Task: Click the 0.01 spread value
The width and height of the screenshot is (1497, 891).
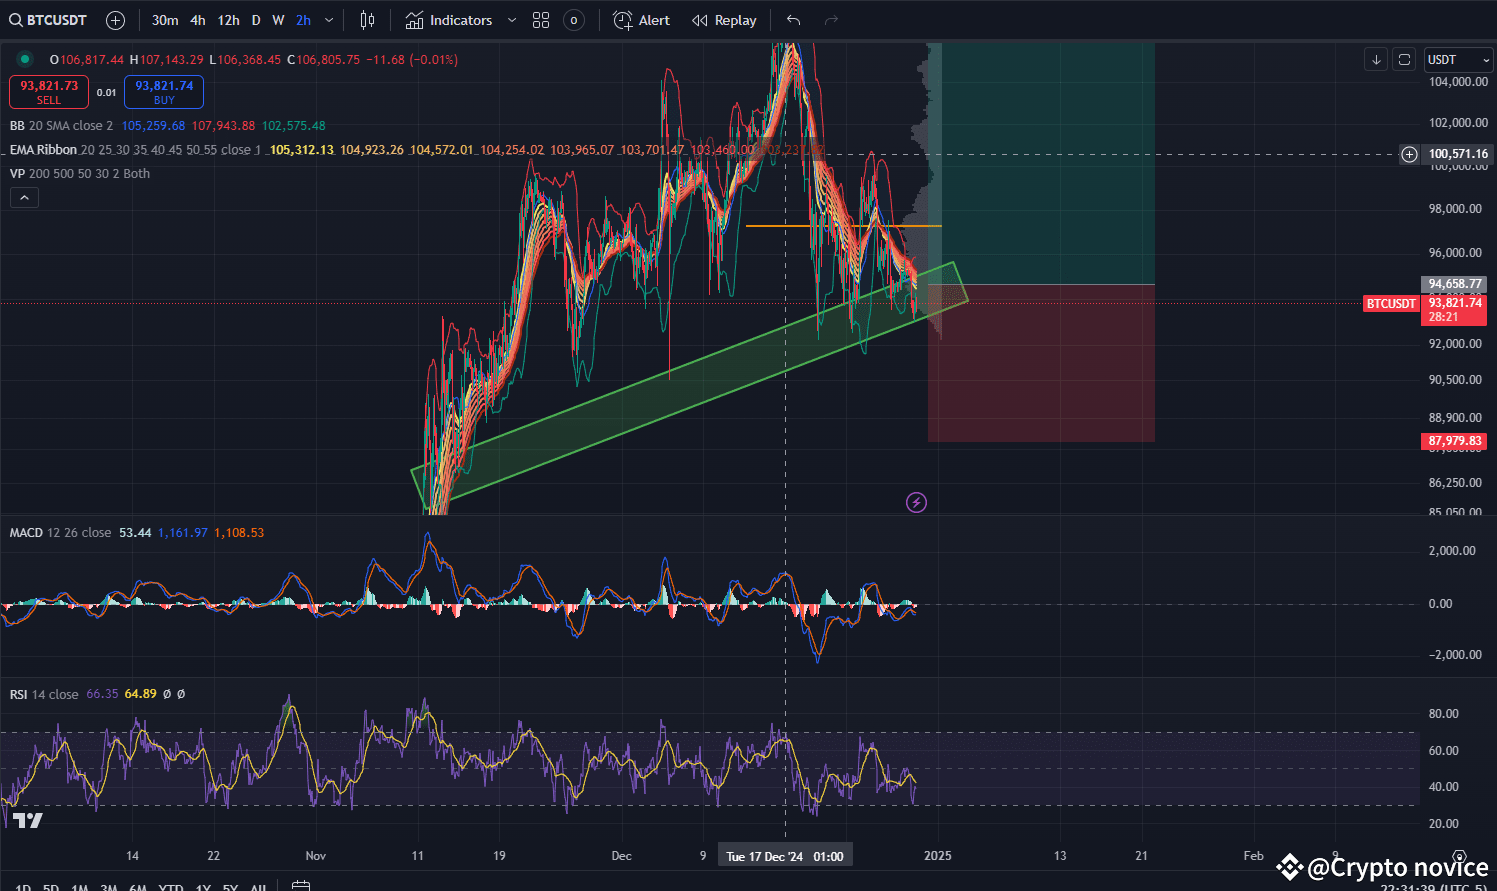Action: point(106,92)
